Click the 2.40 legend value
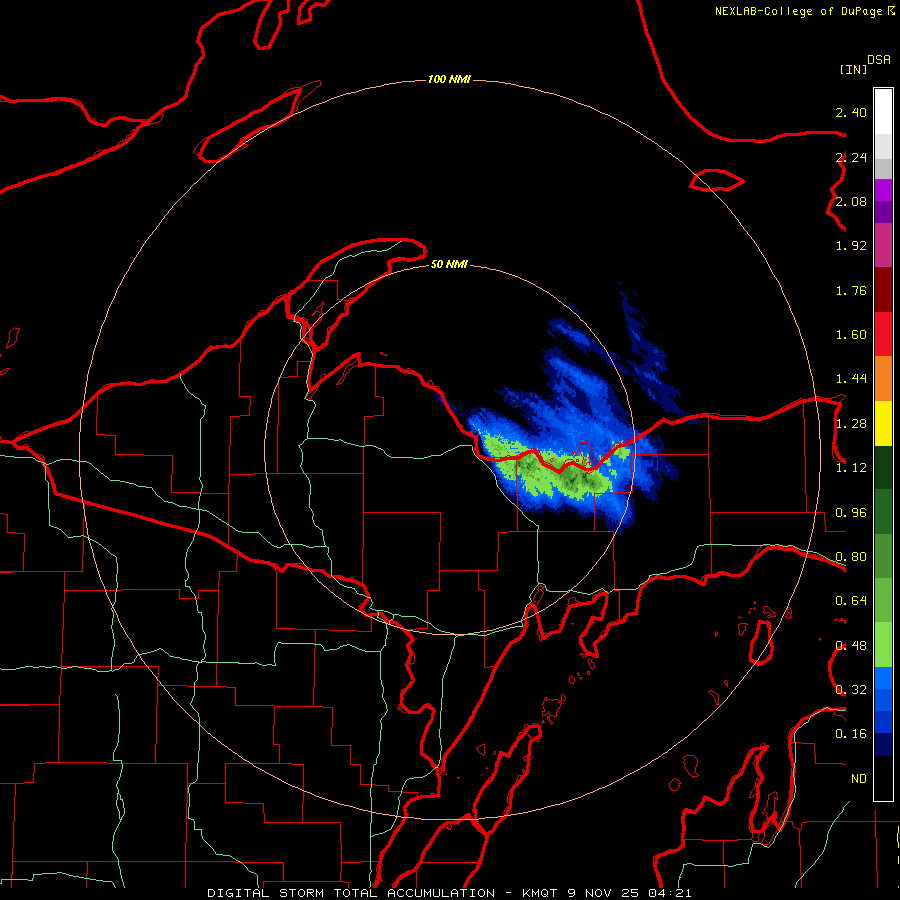 [851, 112]
